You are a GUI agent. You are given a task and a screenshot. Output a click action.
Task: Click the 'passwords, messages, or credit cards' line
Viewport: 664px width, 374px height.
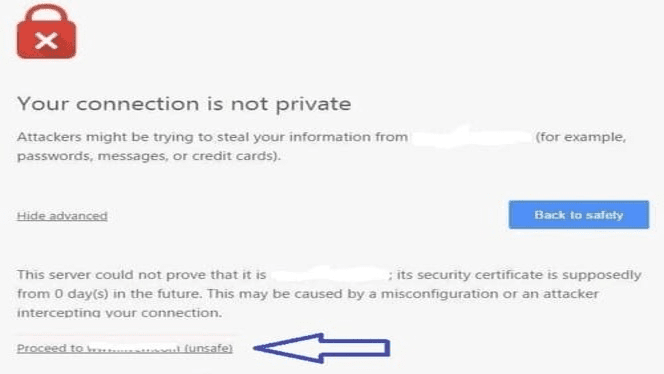(149, 156)
